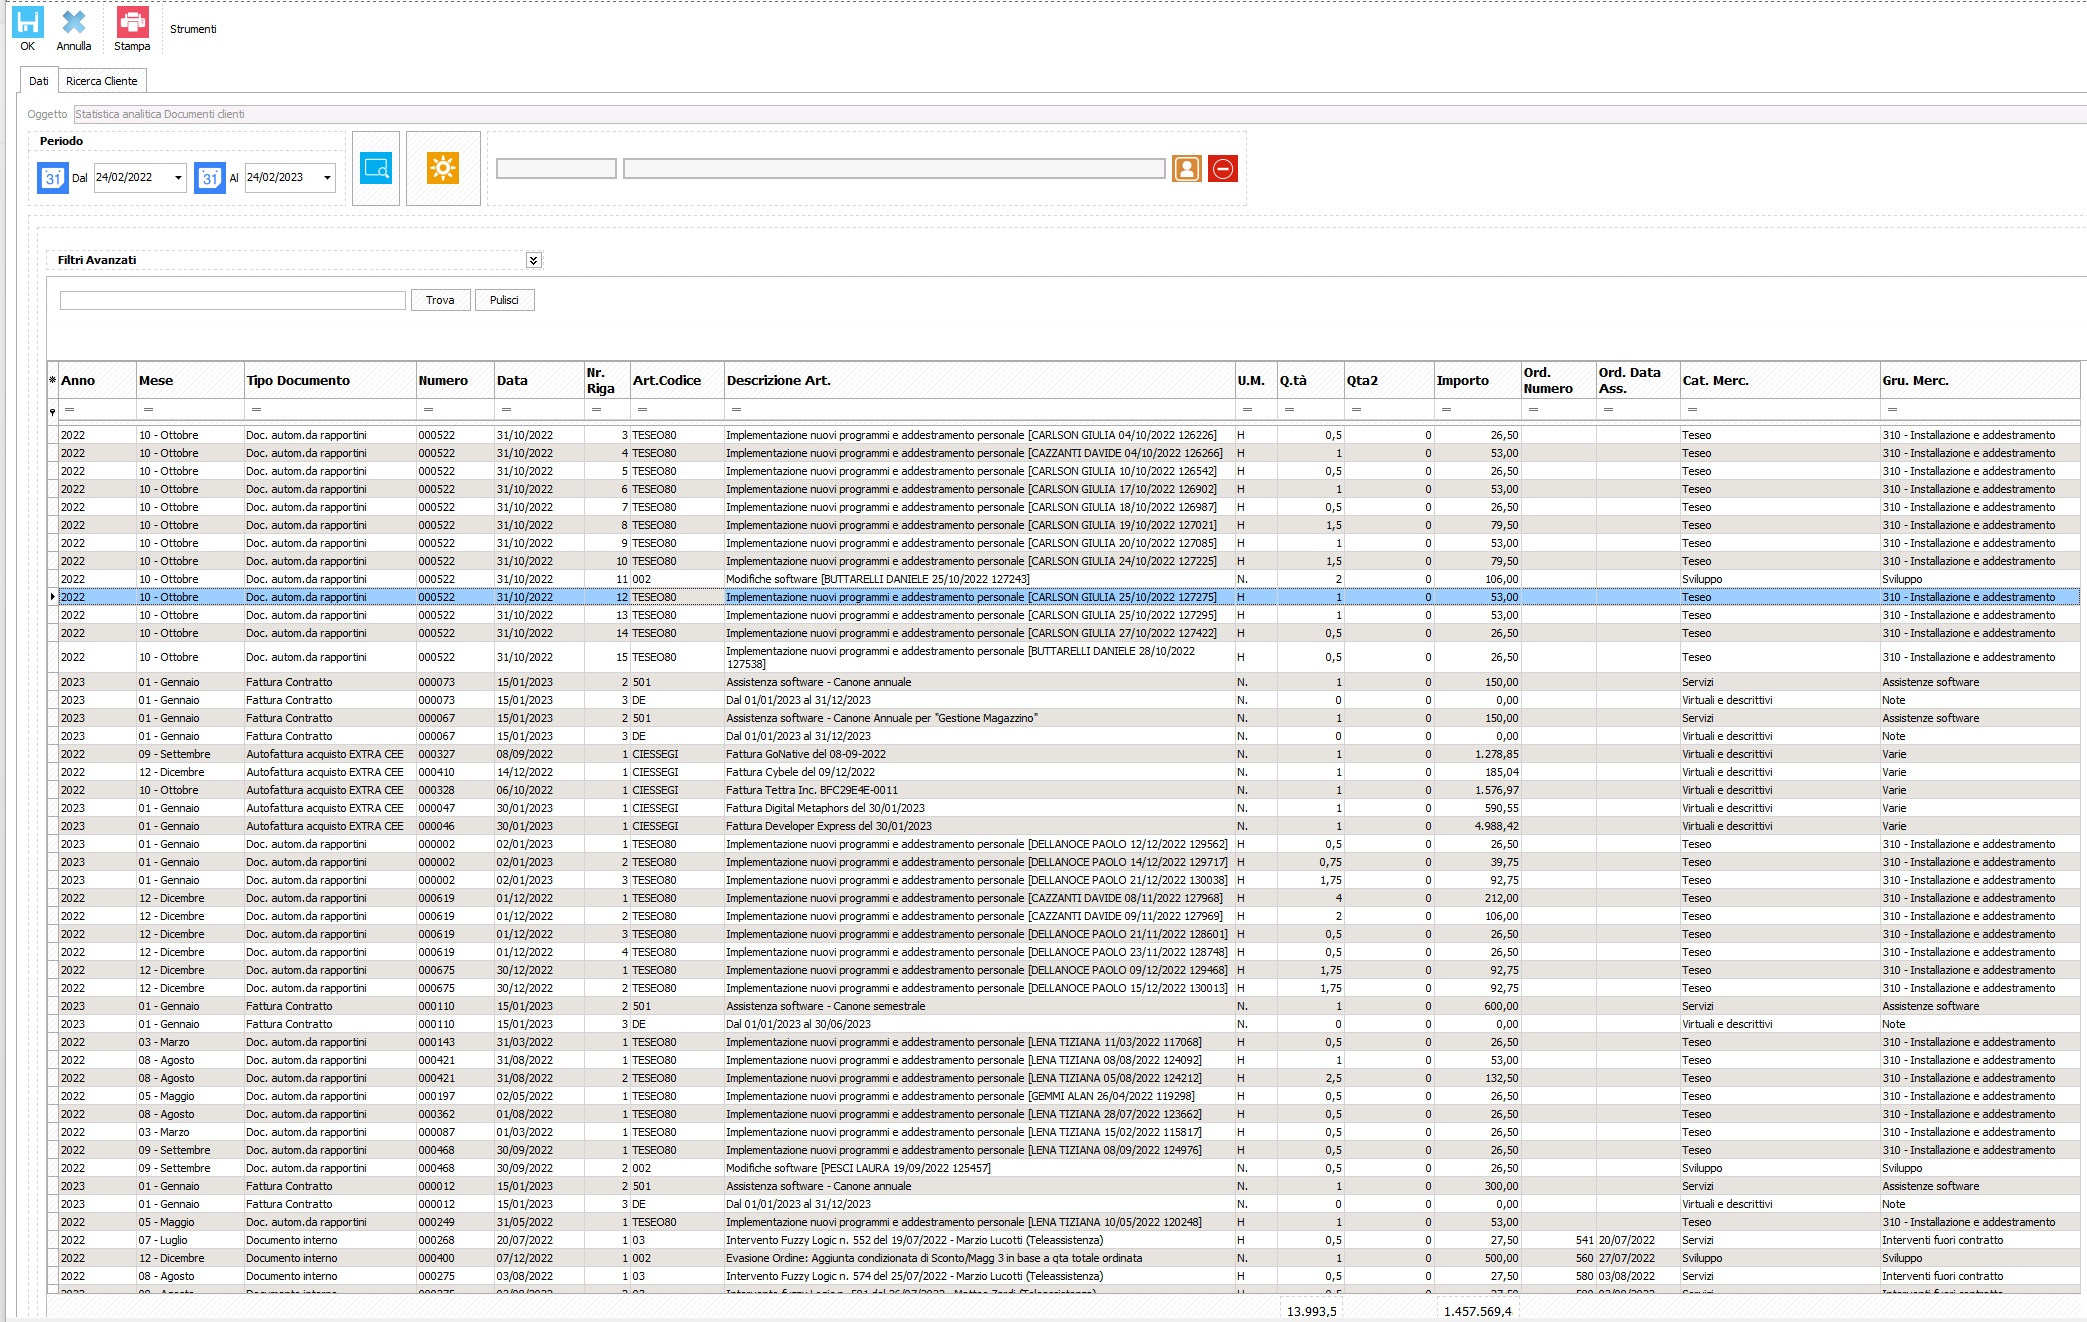2087x1322 pixels.
Task: Click the red remove customer icon
Action: coord(1223,169)
